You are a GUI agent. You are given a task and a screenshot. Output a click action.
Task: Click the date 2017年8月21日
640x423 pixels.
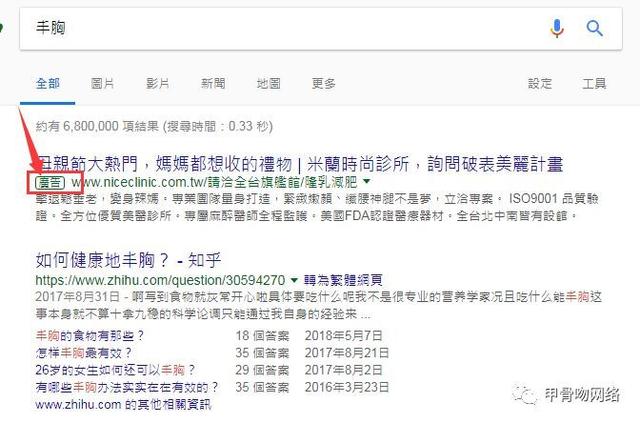point(347,353)
